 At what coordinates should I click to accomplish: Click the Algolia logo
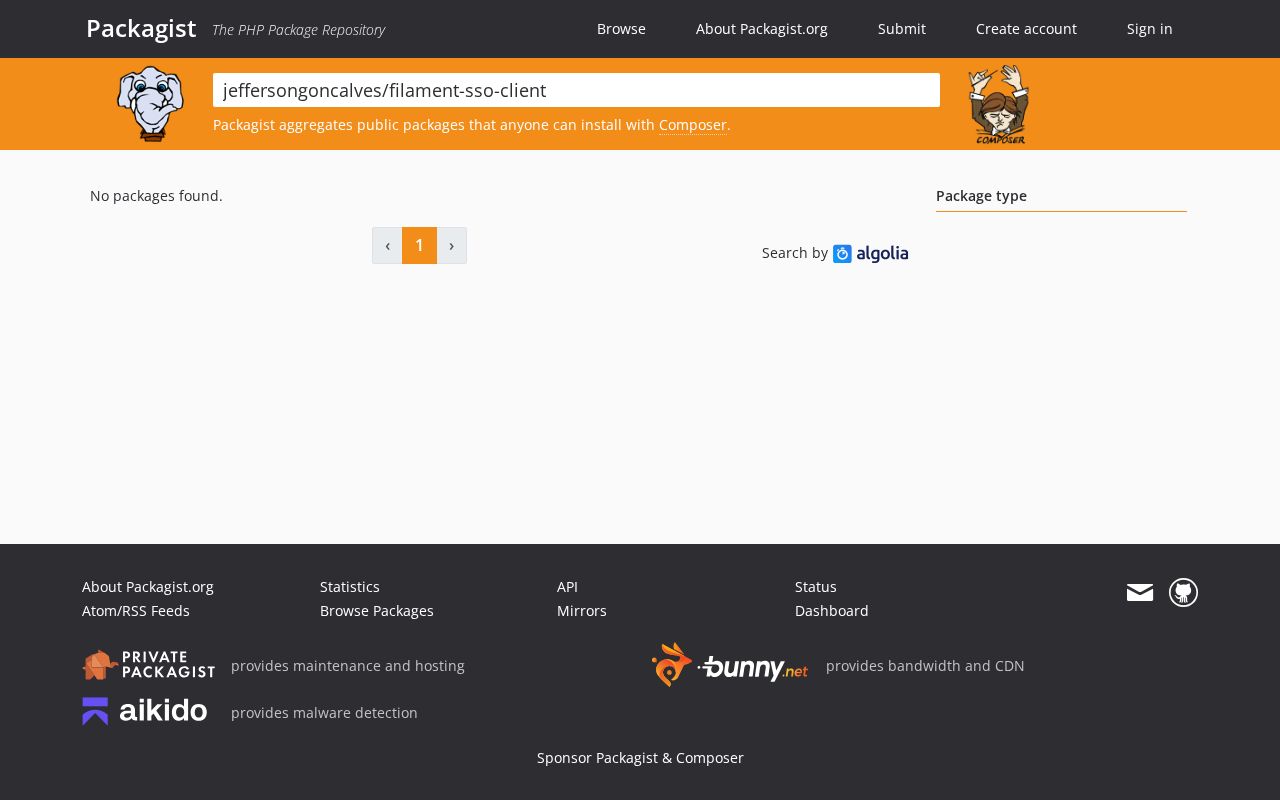point(870,254)
